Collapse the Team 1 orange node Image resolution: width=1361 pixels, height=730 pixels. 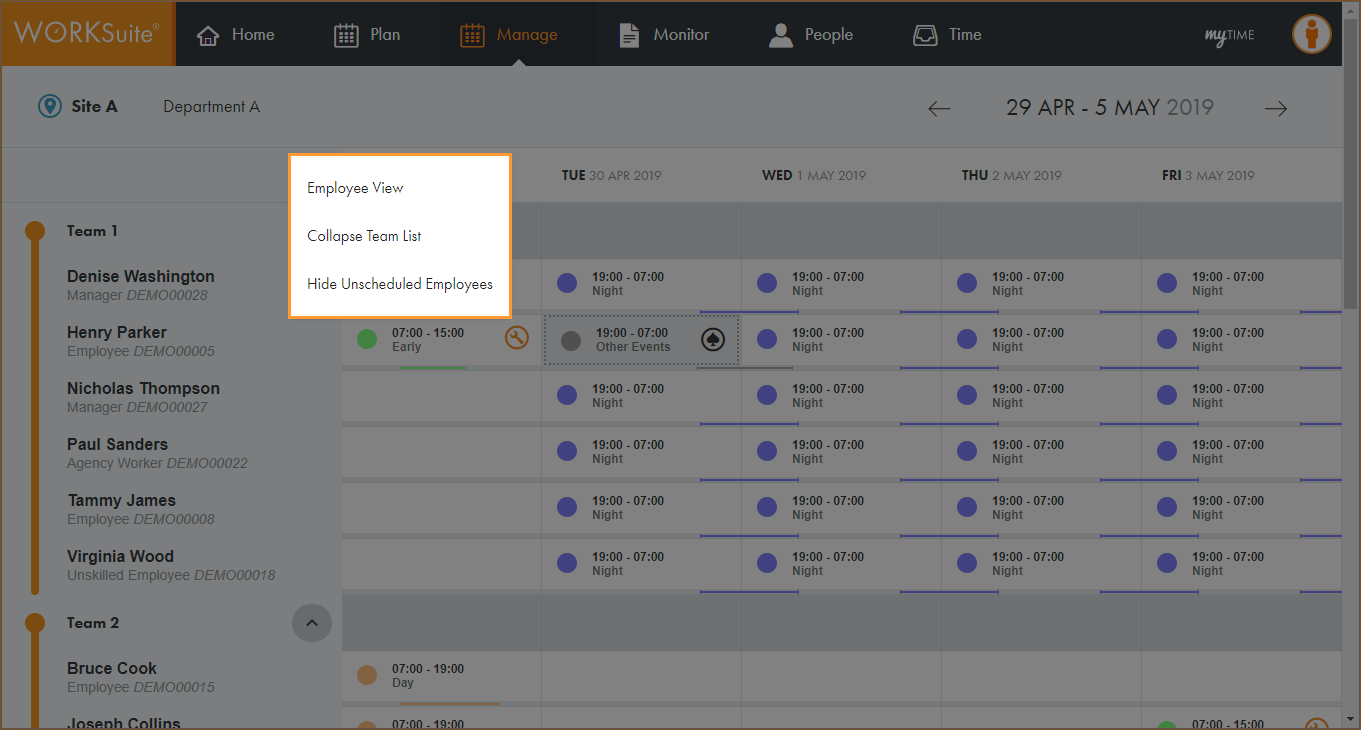tap(35, 231)
